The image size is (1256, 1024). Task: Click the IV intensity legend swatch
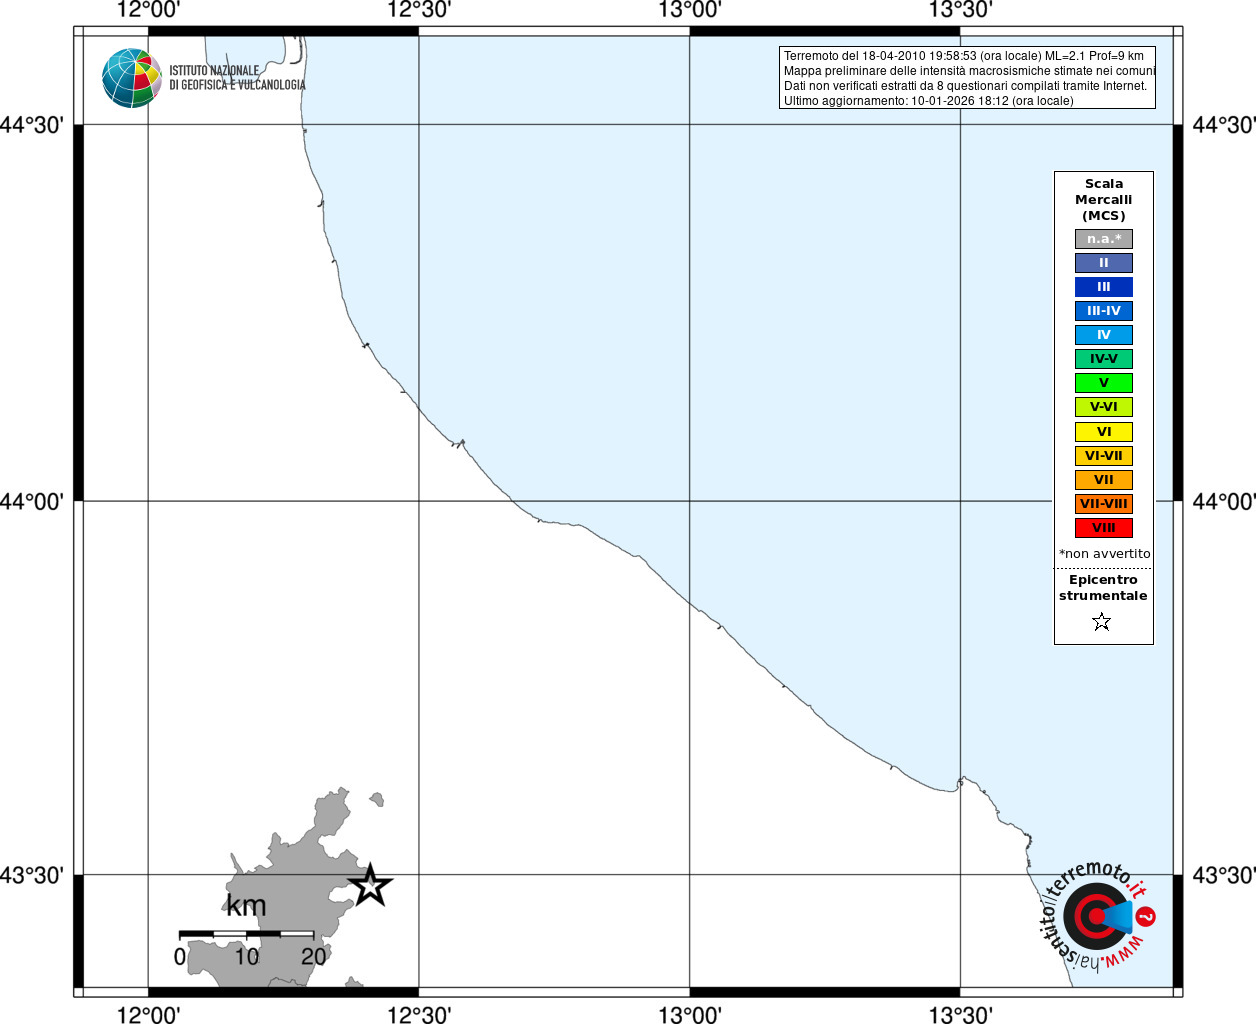pyautogui.click(x=1104, y=335)
